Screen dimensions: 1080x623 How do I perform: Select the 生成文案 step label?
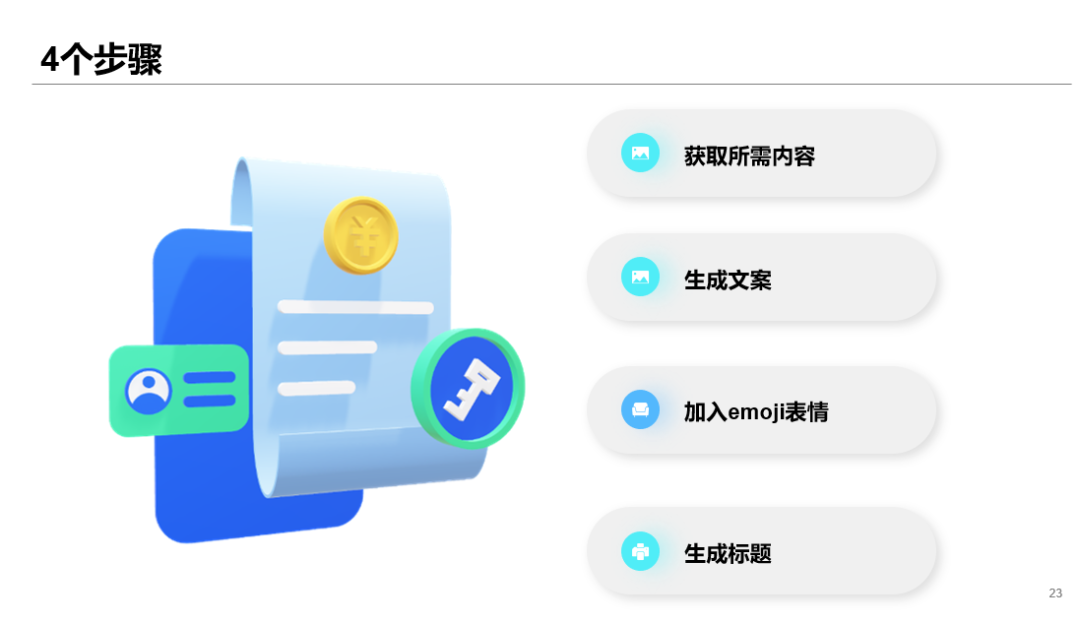click(727, 280)
